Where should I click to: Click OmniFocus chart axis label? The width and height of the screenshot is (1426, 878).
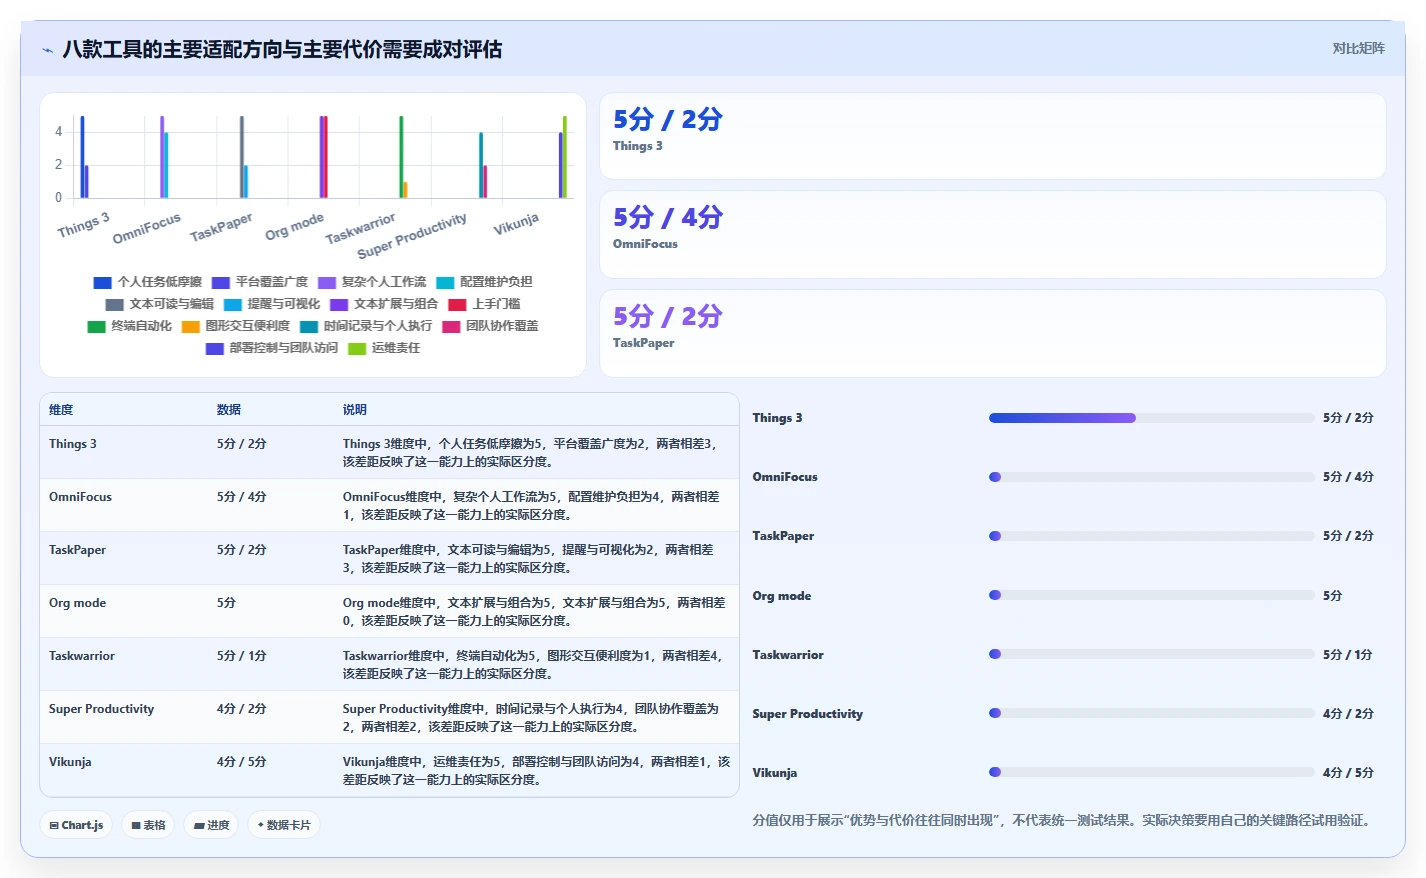146,228
